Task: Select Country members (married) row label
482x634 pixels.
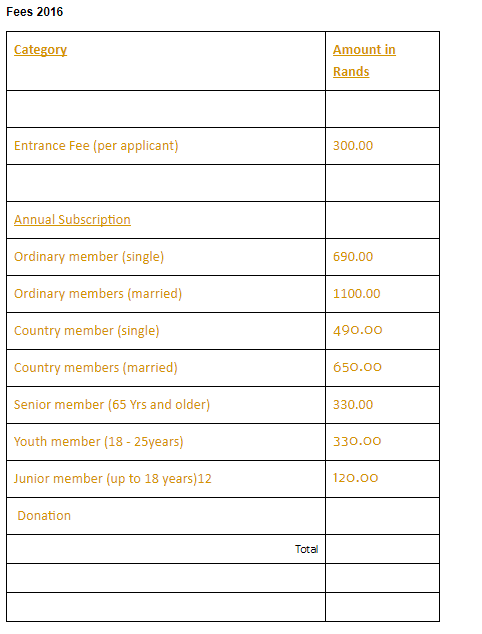Action: coord(96,368)
